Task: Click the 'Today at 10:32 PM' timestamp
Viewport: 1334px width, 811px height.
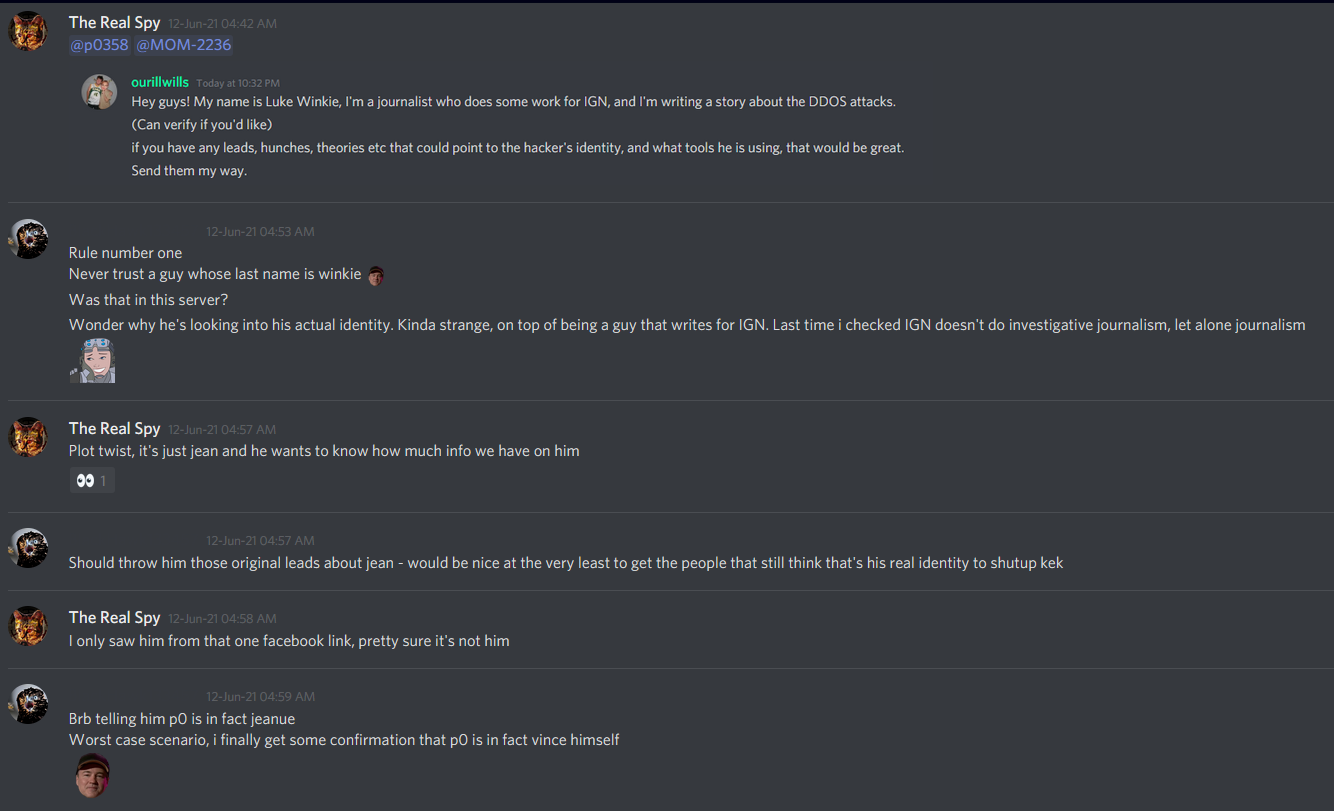Action: pyautogui.click(x=238, y=83)
